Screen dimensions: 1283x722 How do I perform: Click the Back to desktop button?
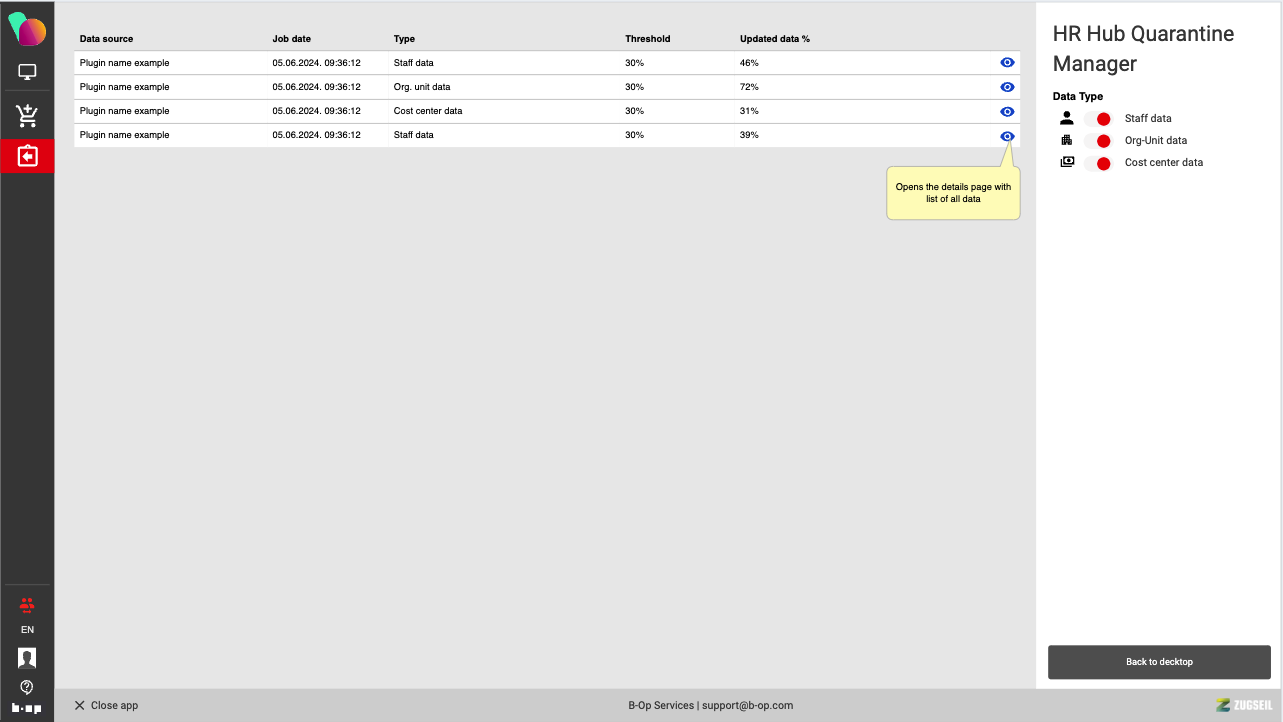[1159, 662]
